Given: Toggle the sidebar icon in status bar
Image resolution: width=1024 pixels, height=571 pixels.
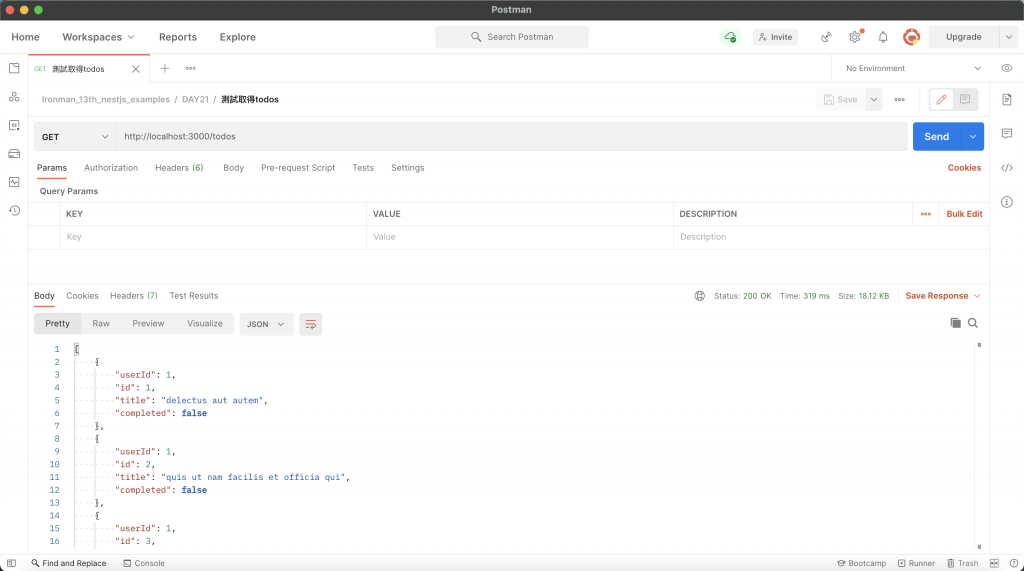Looking at the screenshot, I should click(x=11, y=563).
